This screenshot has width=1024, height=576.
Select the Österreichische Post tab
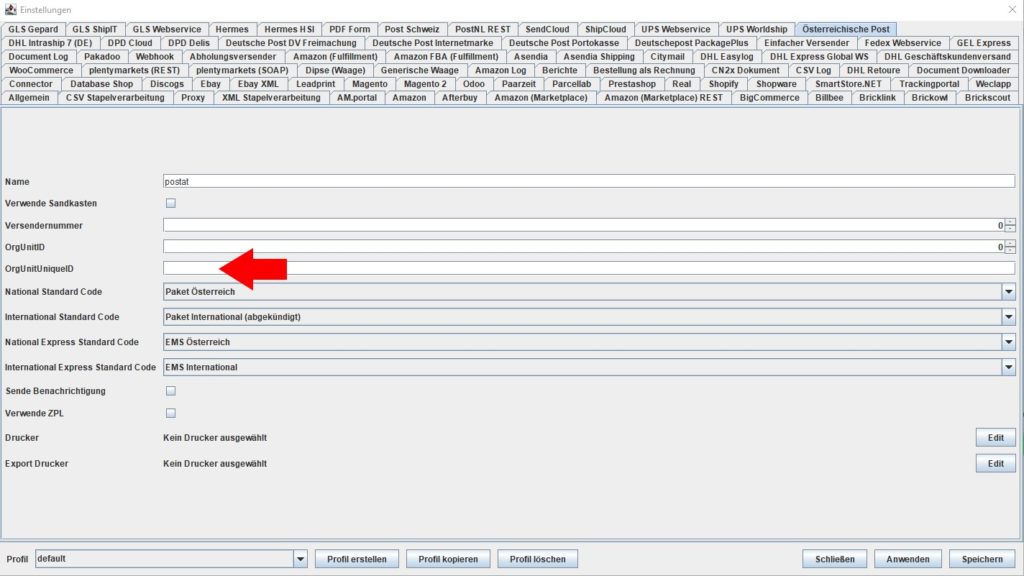[x=846, y=29]
